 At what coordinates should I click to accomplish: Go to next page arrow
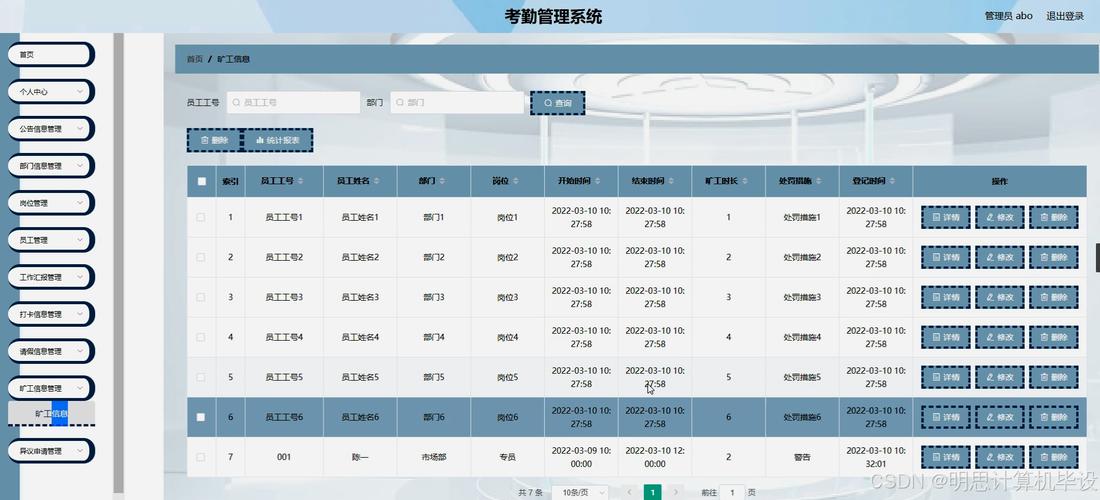click(675, 492)
